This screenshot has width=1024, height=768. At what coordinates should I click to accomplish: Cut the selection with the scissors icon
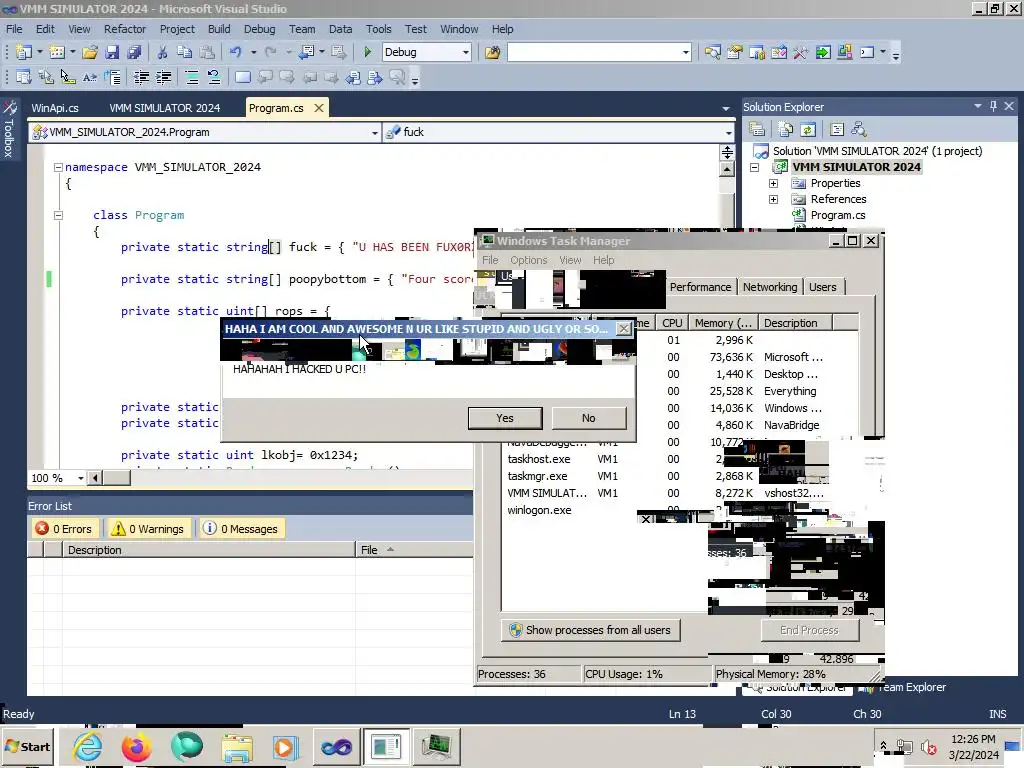coord(162,52)
